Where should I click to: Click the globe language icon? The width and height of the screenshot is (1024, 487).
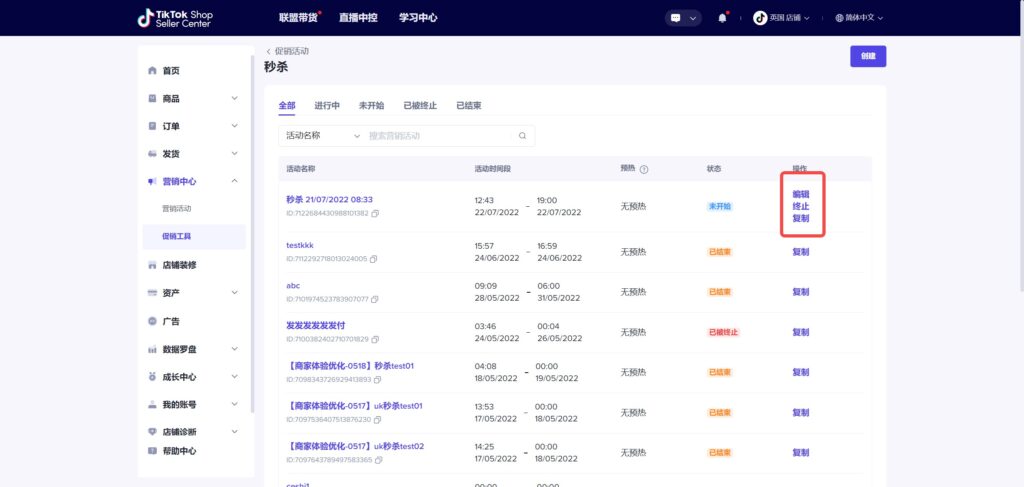[x=839, y=18]
